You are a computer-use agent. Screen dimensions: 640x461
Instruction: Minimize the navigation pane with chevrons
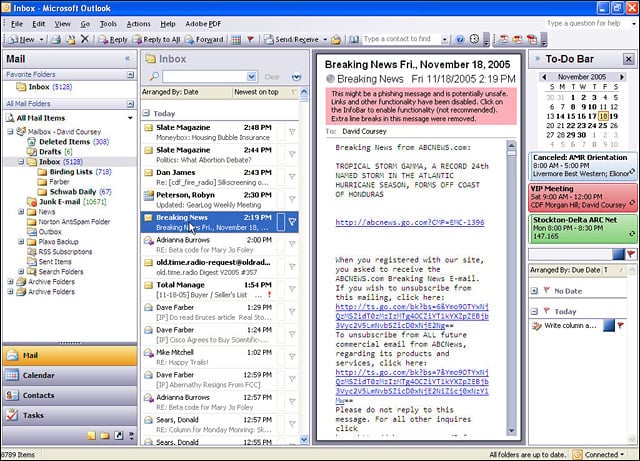[x=127, y=59]
